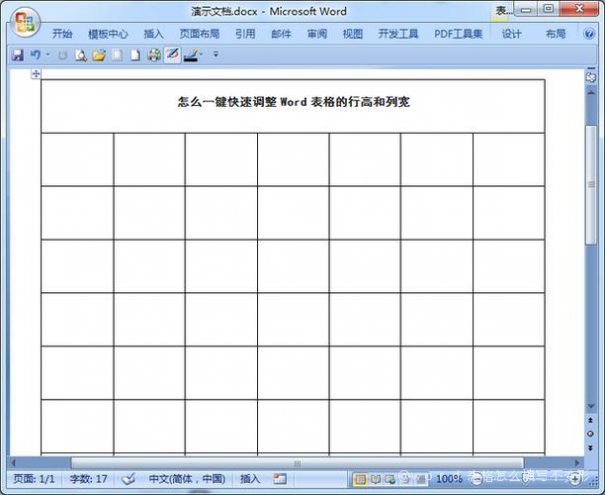Viewport: 605px width, 495px height.
Task: Open the pen color dropdown arrow
Action: point(201,55)
